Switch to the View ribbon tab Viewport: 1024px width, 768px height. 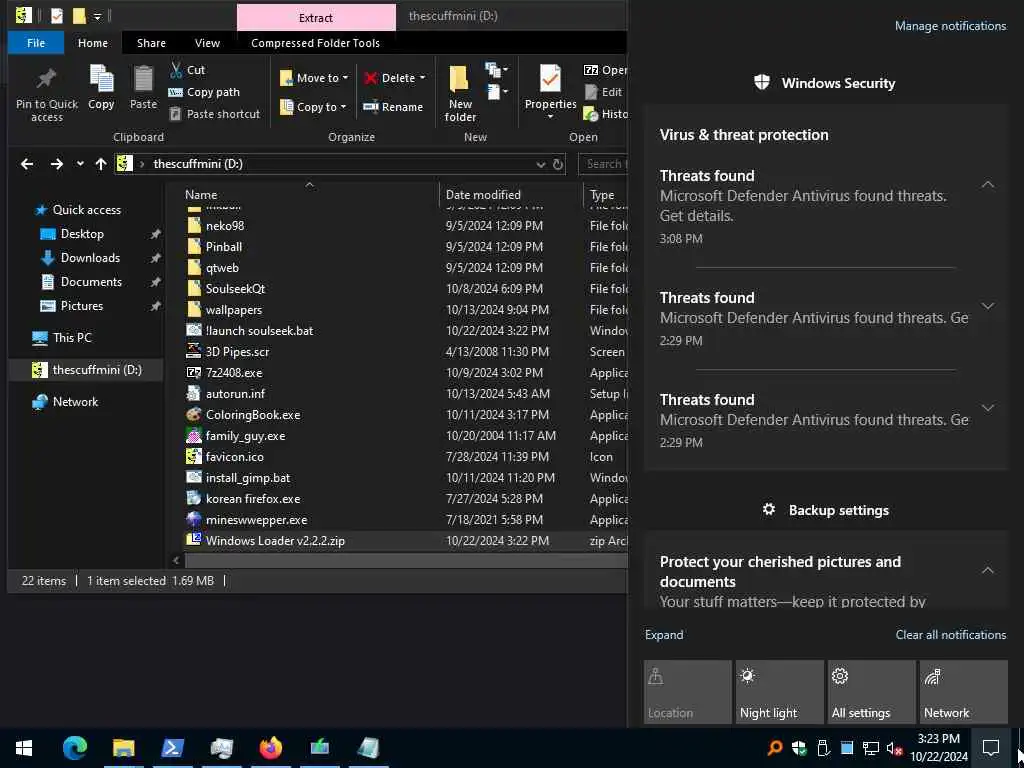[207, 43]
